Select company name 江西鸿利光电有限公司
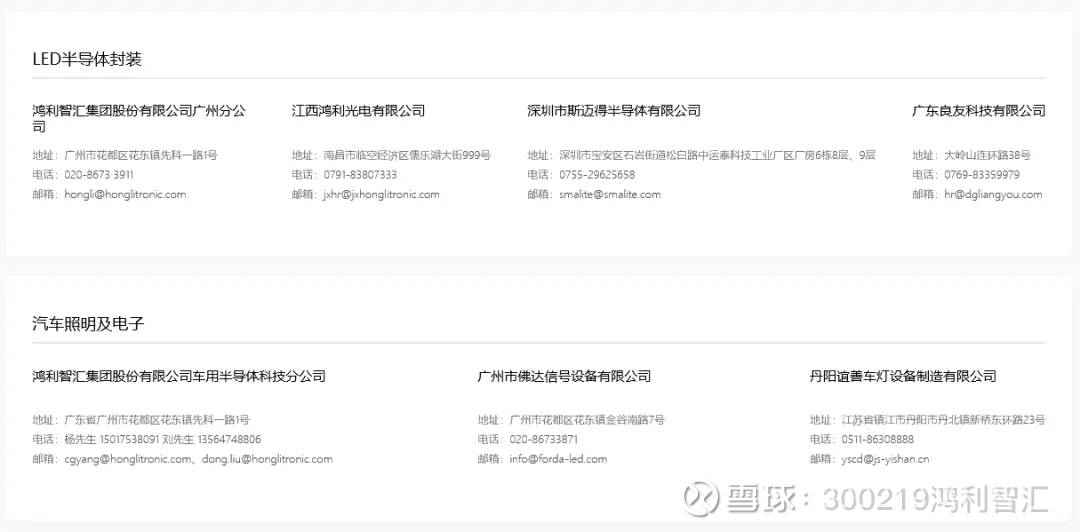Image resolution: width=1080 pixels, height=532 pixels. (358, 110)
